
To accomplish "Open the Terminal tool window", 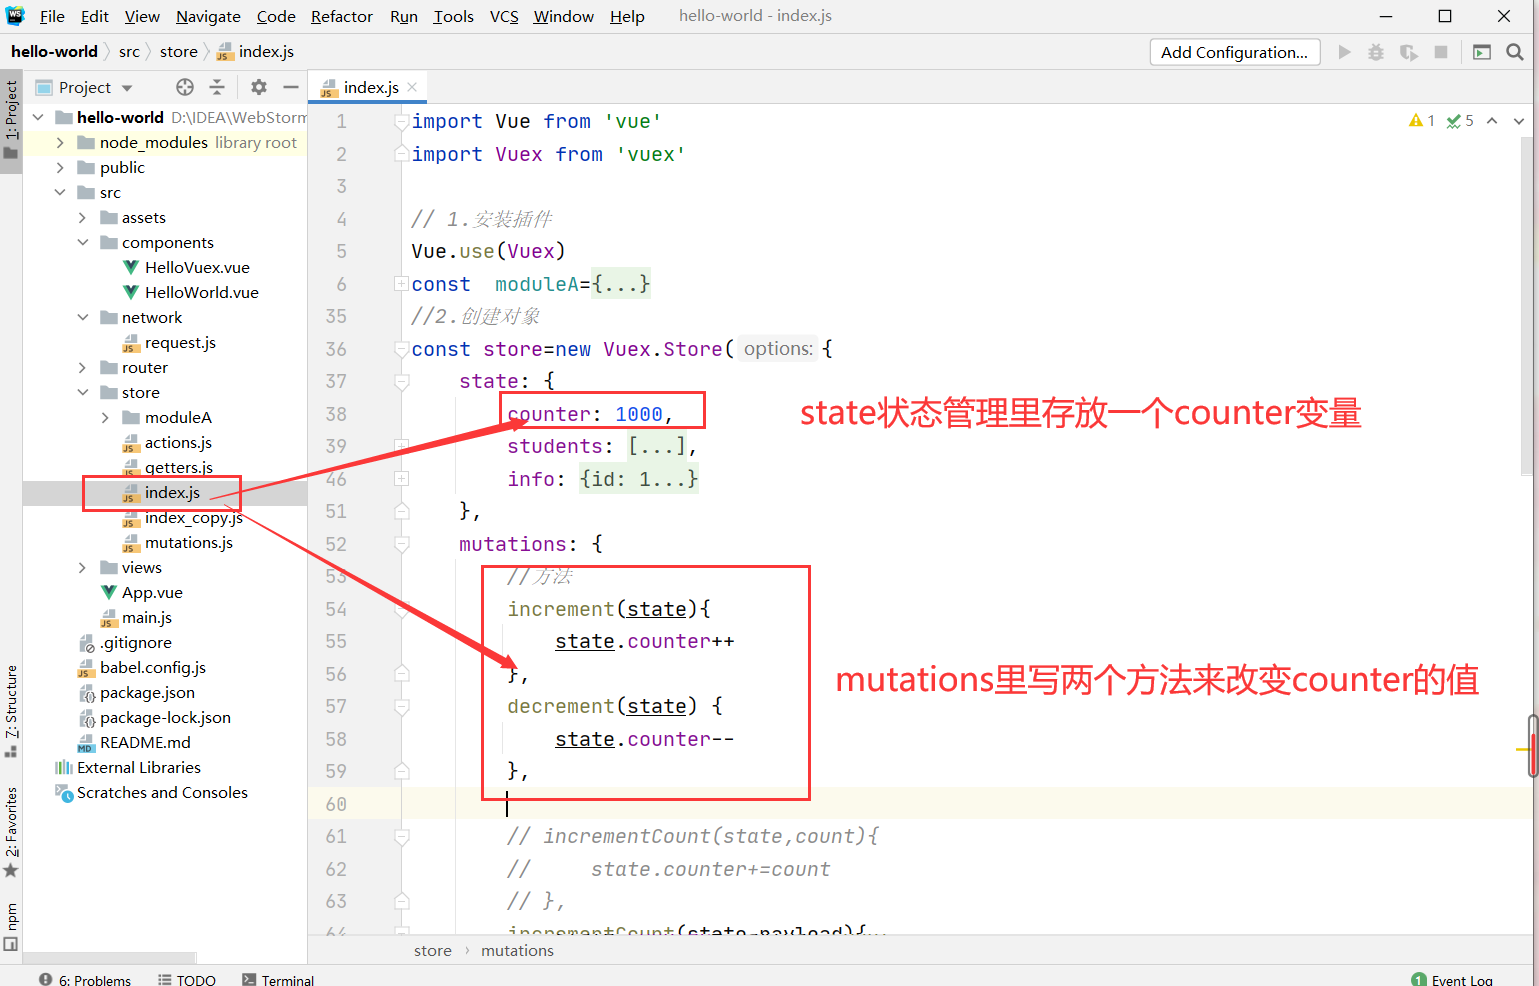I will 278,979.
